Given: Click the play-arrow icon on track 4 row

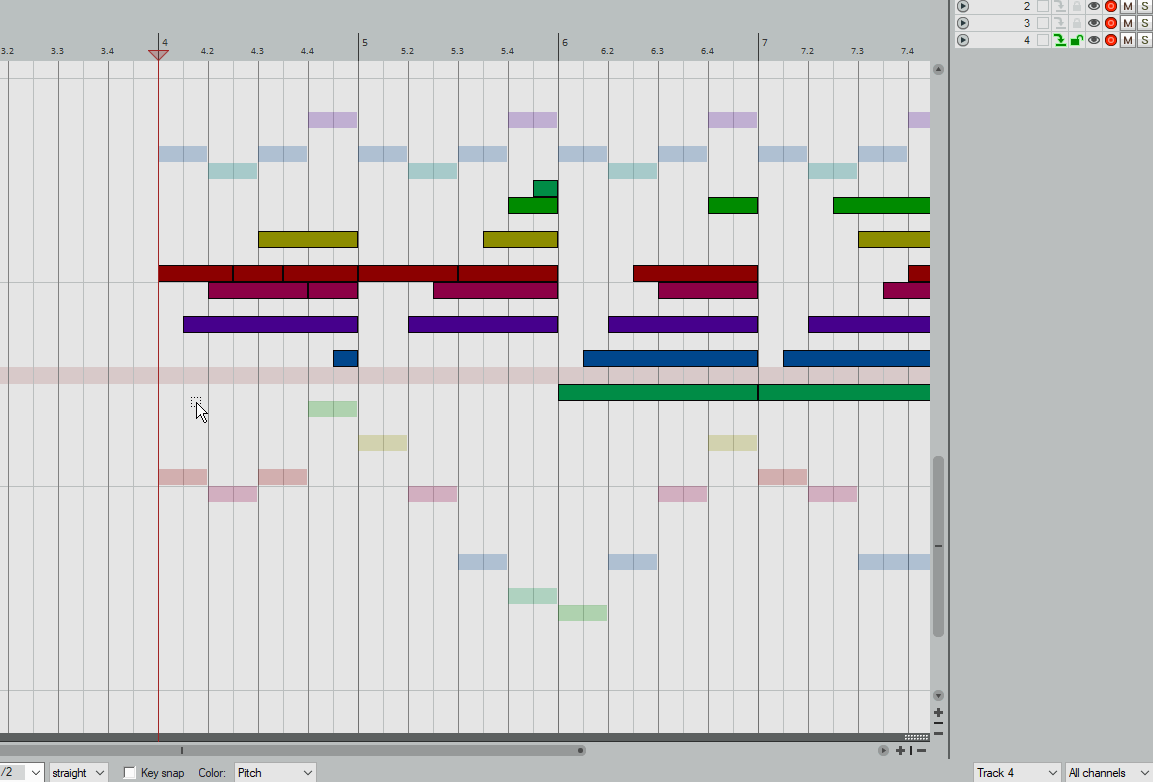Looking at the screenshot, I should point(963,40).
